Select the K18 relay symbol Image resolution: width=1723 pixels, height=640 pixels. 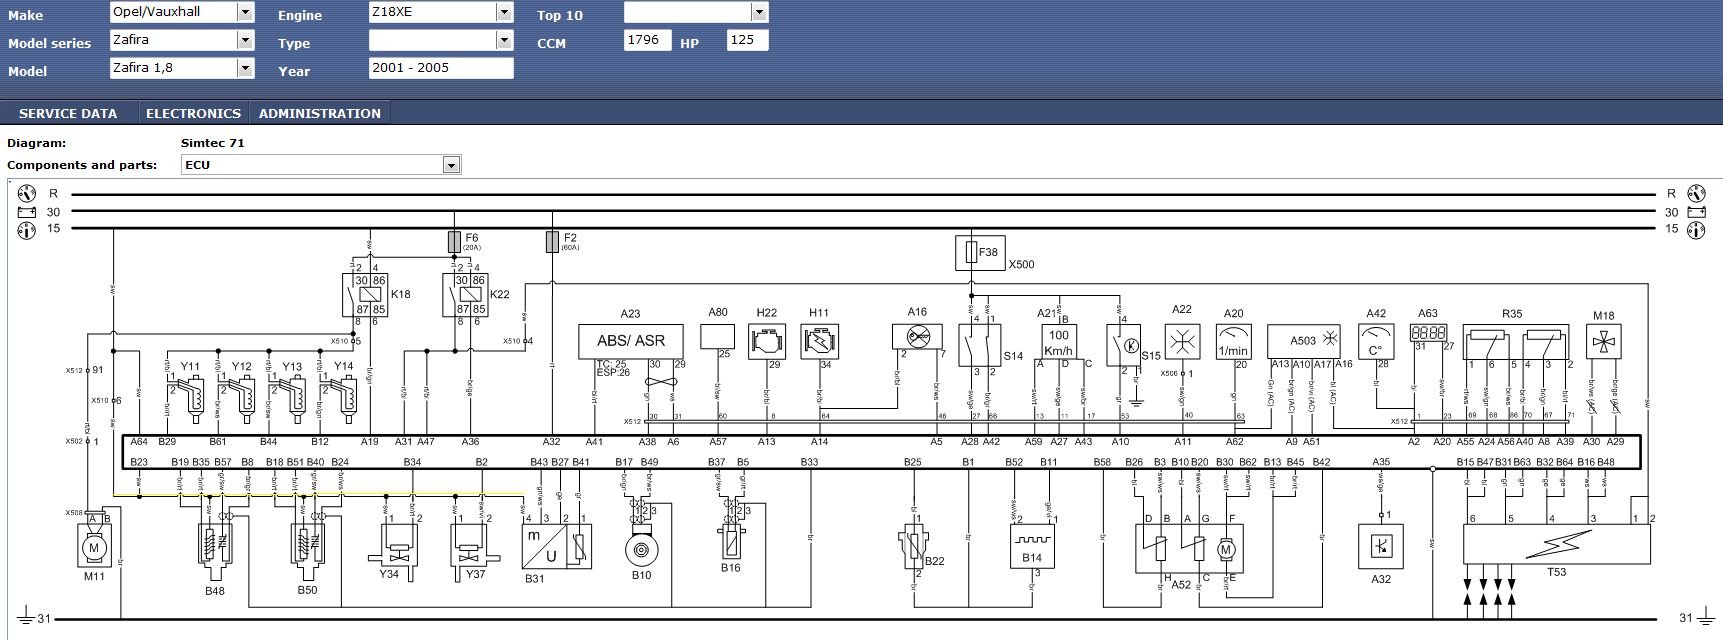point(365,295)
